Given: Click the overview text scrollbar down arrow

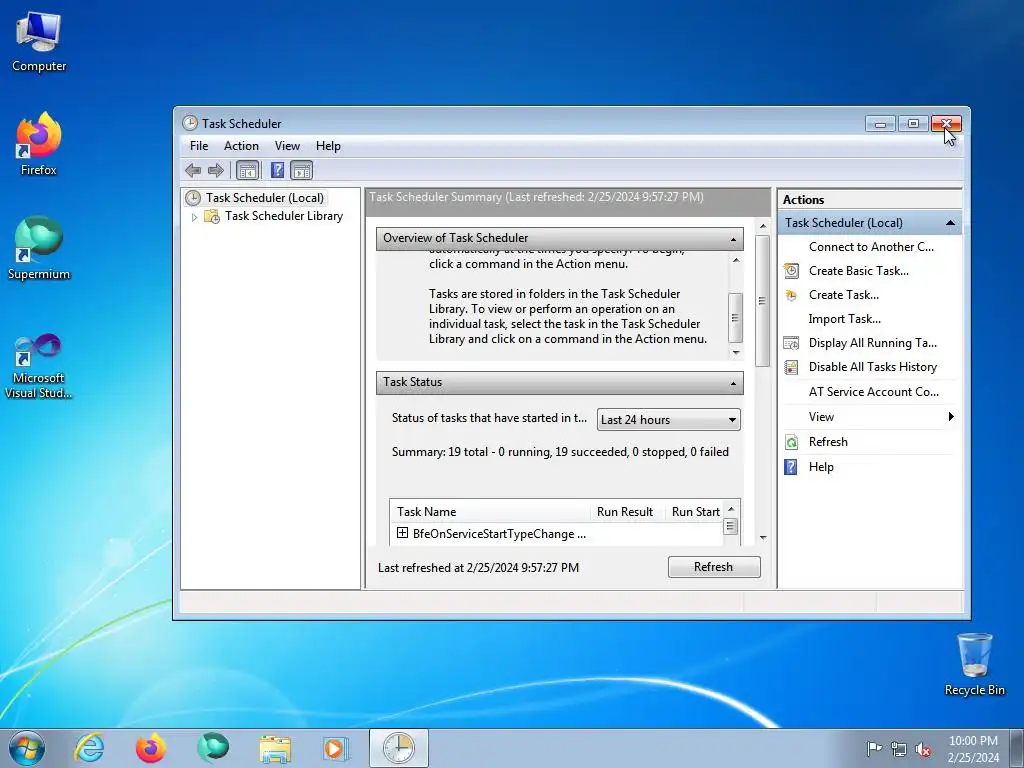Looking at the screenshot, I should point(735,353).
